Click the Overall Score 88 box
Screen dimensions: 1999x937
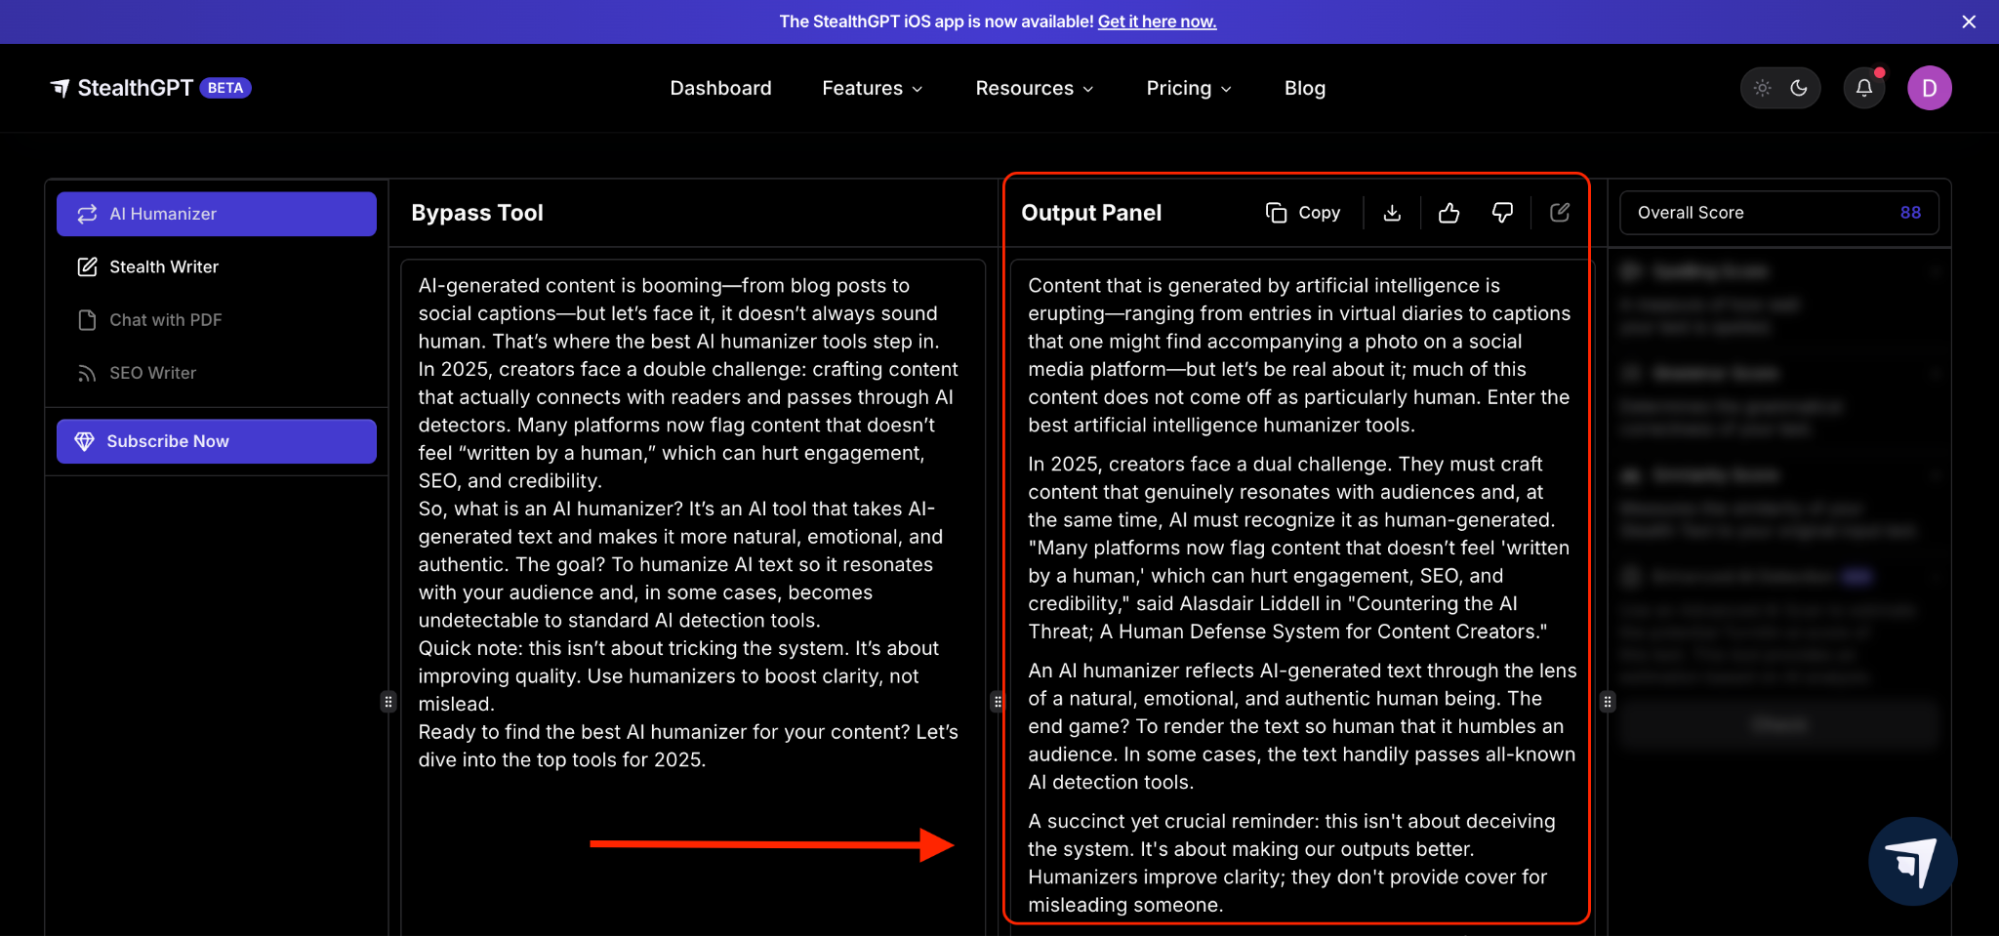pyautogui.click(x=1779, y=213)
